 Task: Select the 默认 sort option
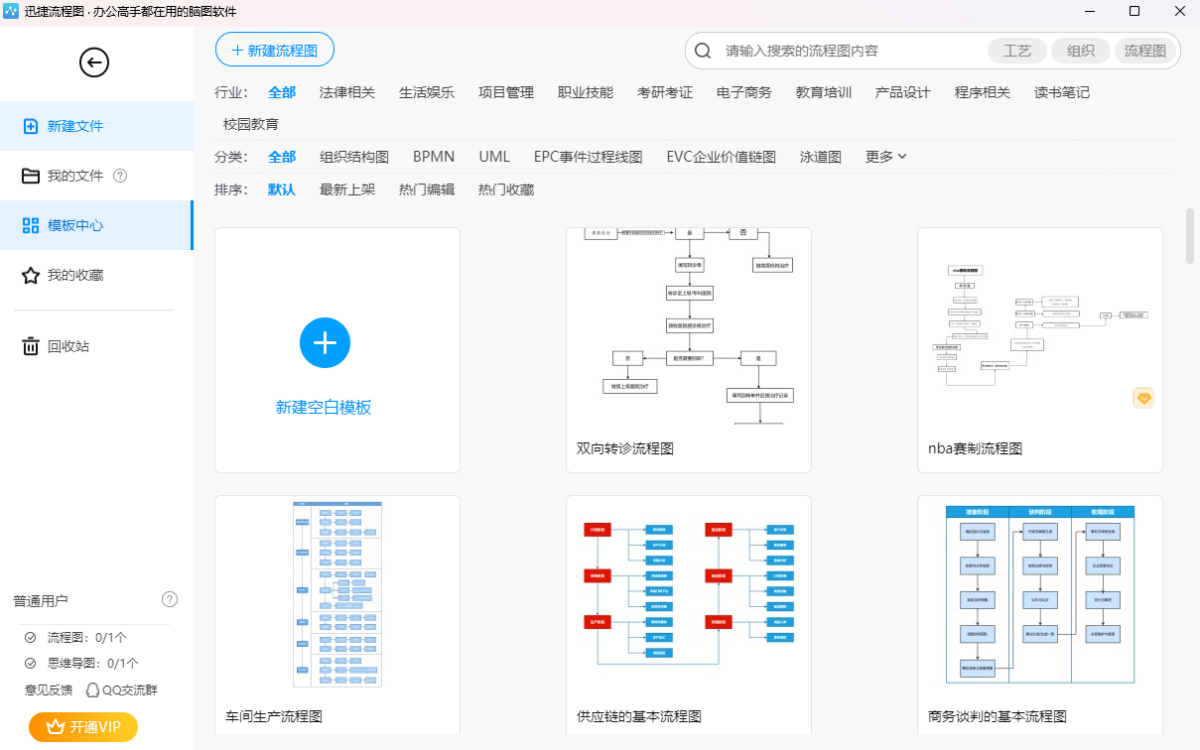(x=281, y=189)
